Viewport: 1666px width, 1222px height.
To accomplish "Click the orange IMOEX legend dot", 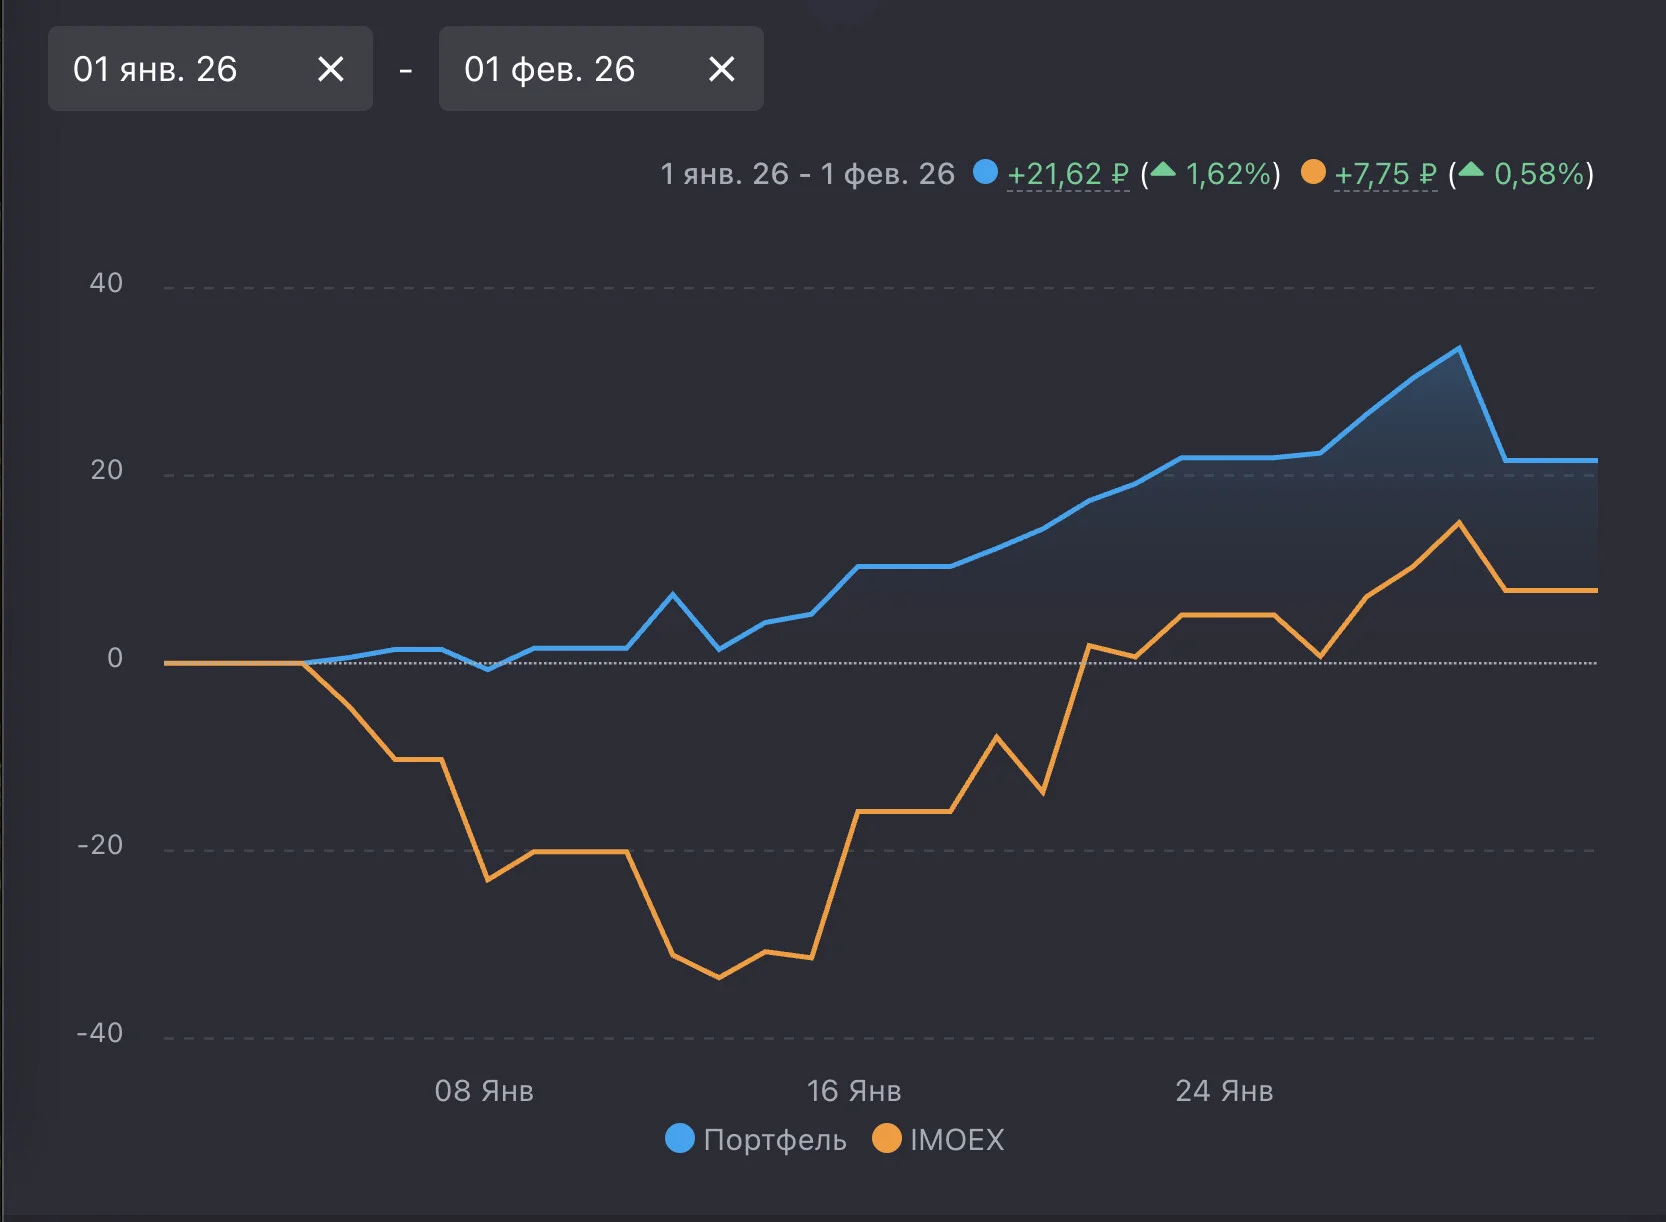I will pos(887,1139).
